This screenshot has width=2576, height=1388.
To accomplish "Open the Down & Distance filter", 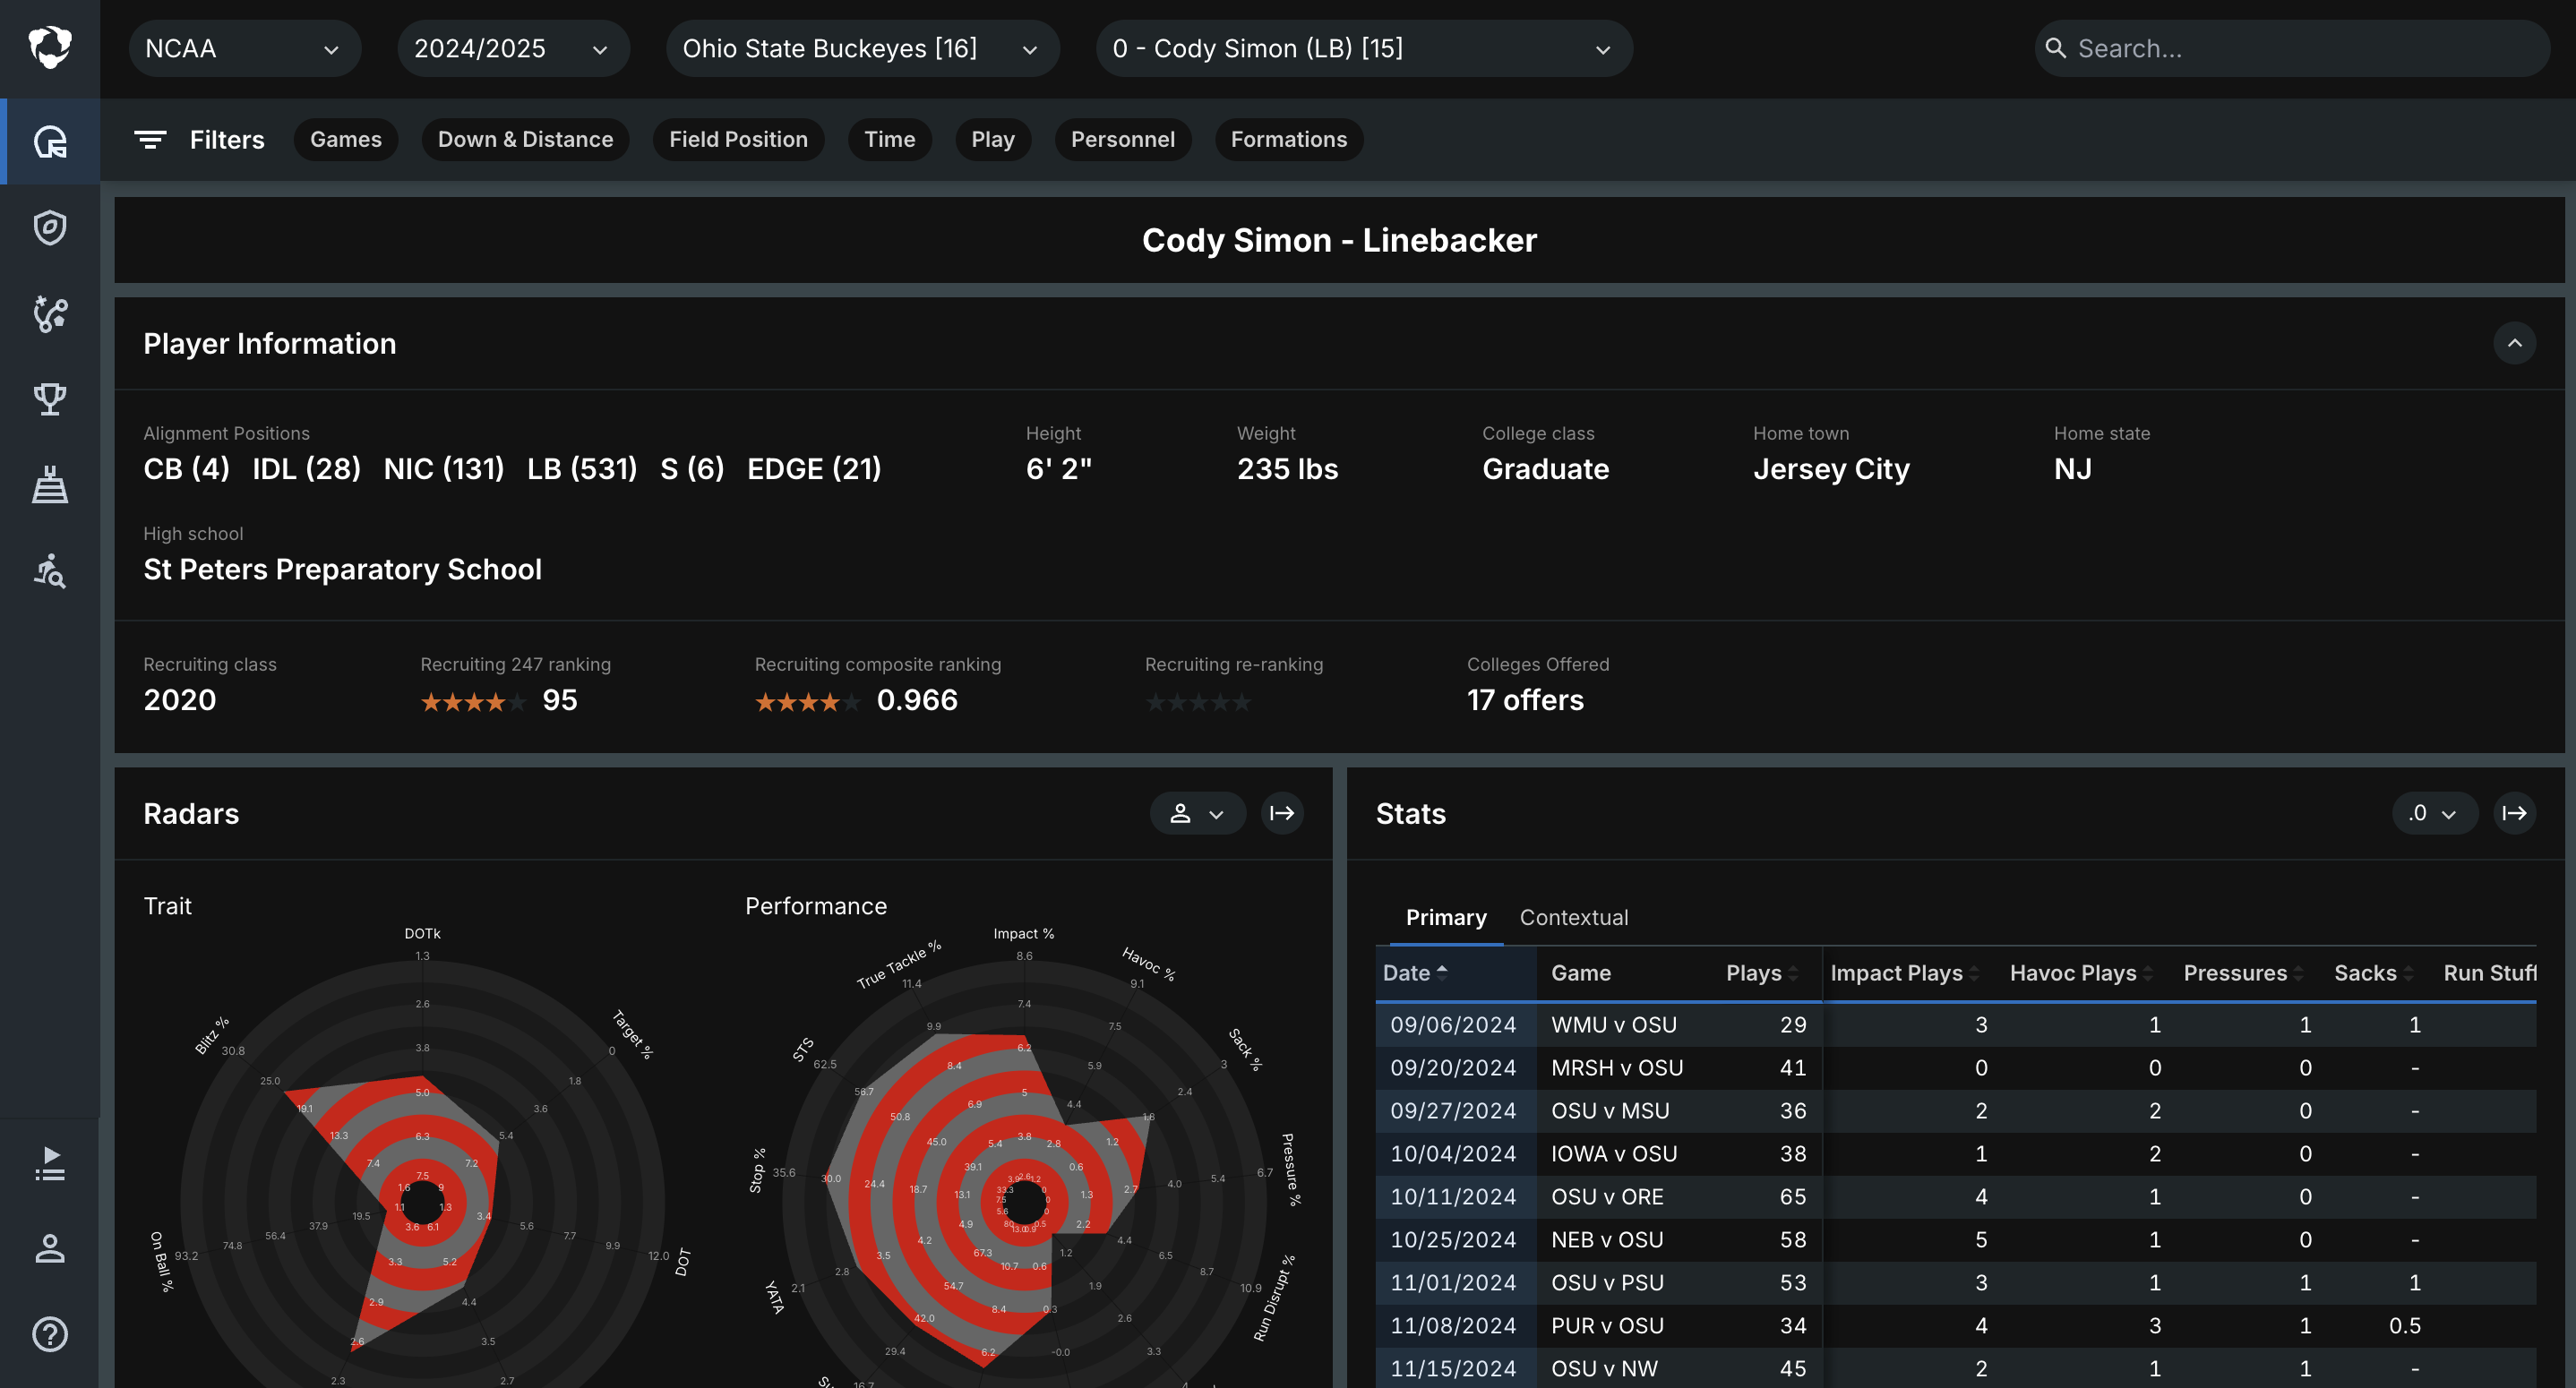I will coord(526,140).
